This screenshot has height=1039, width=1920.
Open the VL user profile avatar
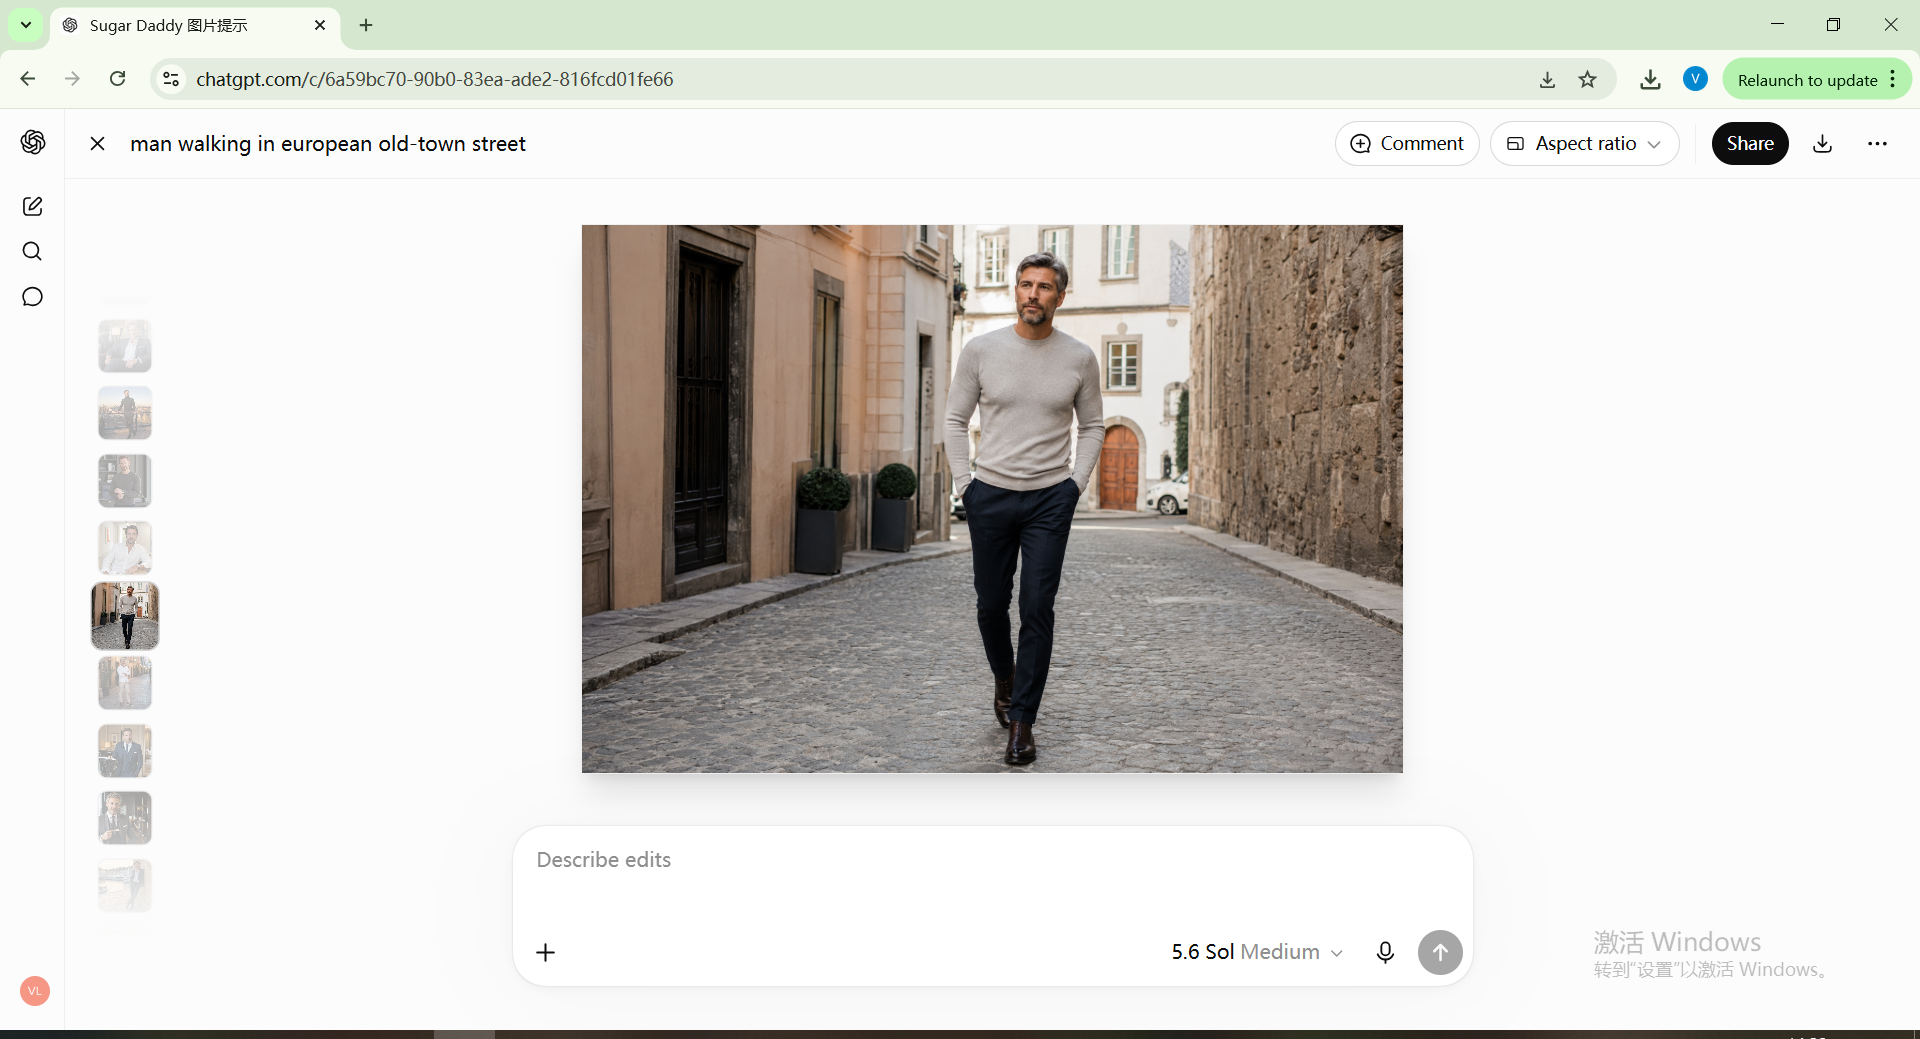[35, 991]
